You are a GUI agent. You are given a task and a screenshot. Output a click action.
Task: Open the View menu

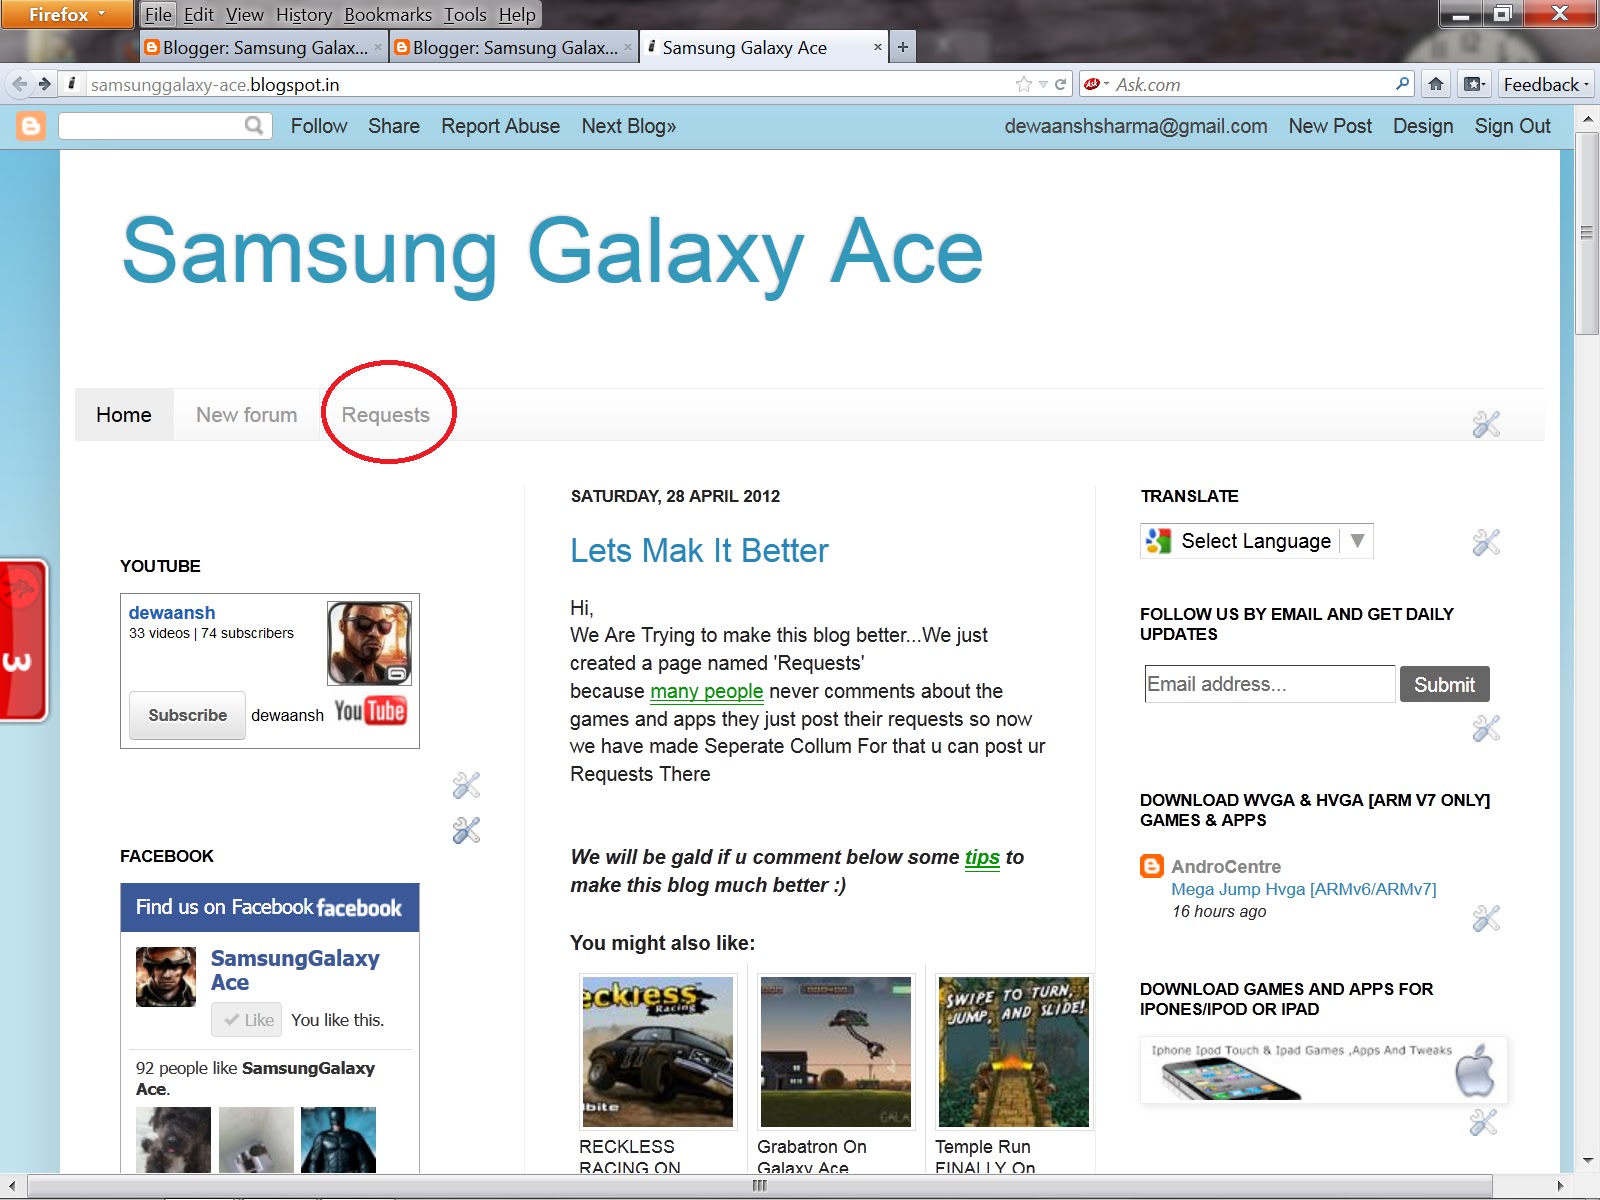245,14
